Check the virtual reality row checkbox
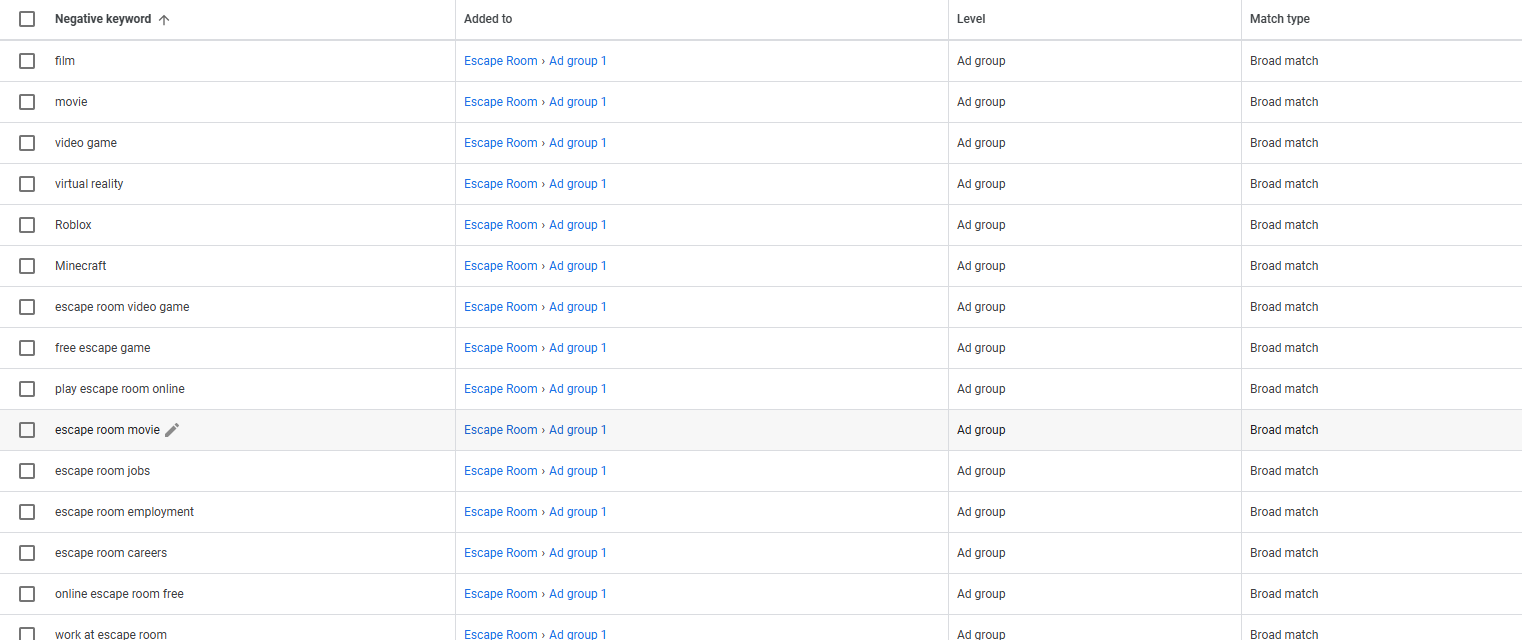The width and height of the screenshot is (1522, 640). point(27,184)
